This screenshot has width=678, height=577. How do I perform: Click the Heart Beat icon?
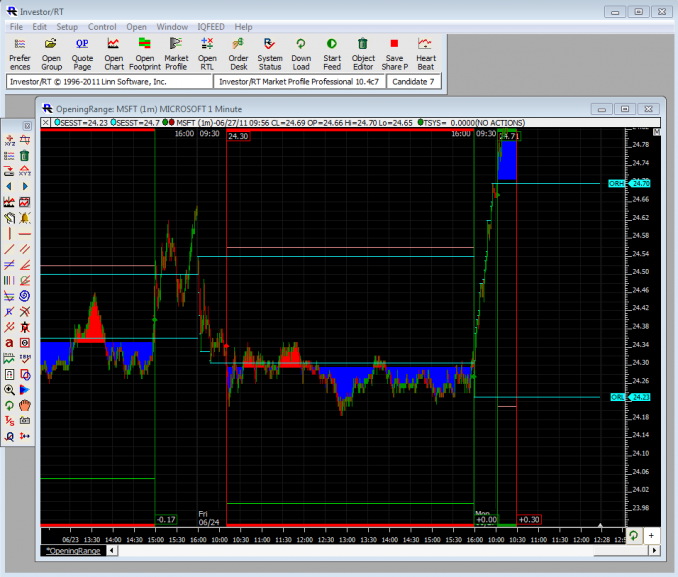click(426, 54)
